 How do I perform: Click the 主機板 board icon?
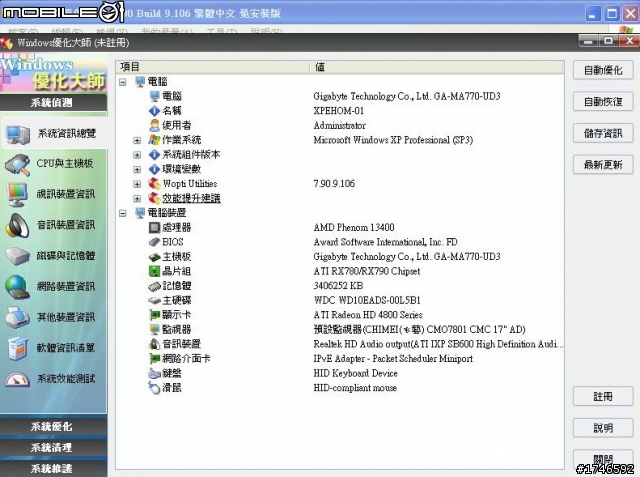pos(154,257)
